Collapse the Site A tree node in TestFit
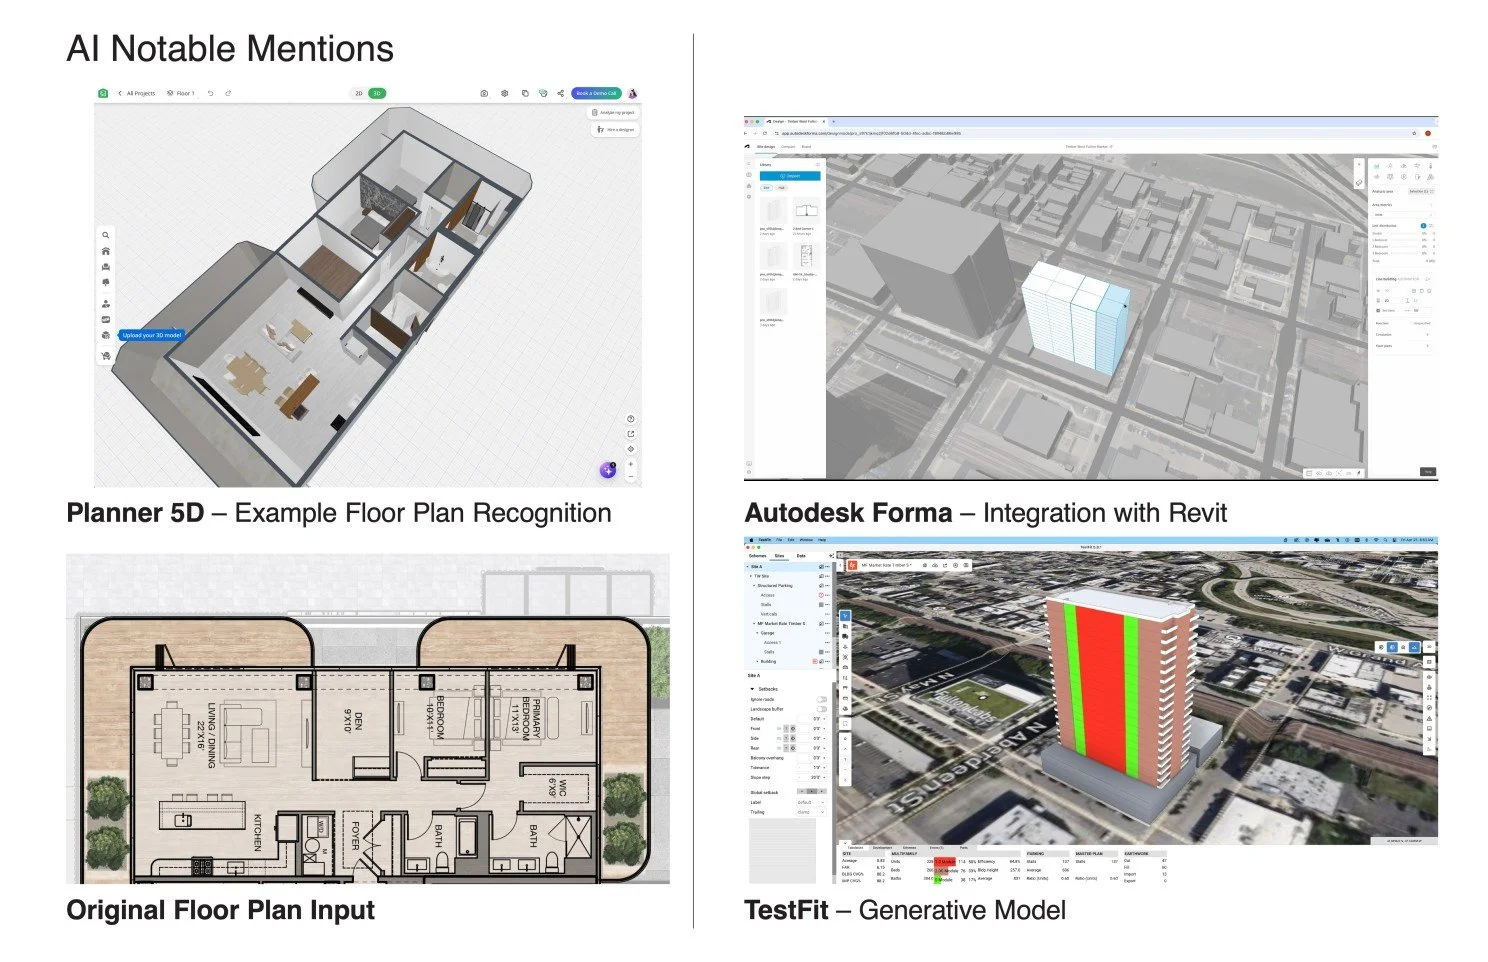 [748, 567]
